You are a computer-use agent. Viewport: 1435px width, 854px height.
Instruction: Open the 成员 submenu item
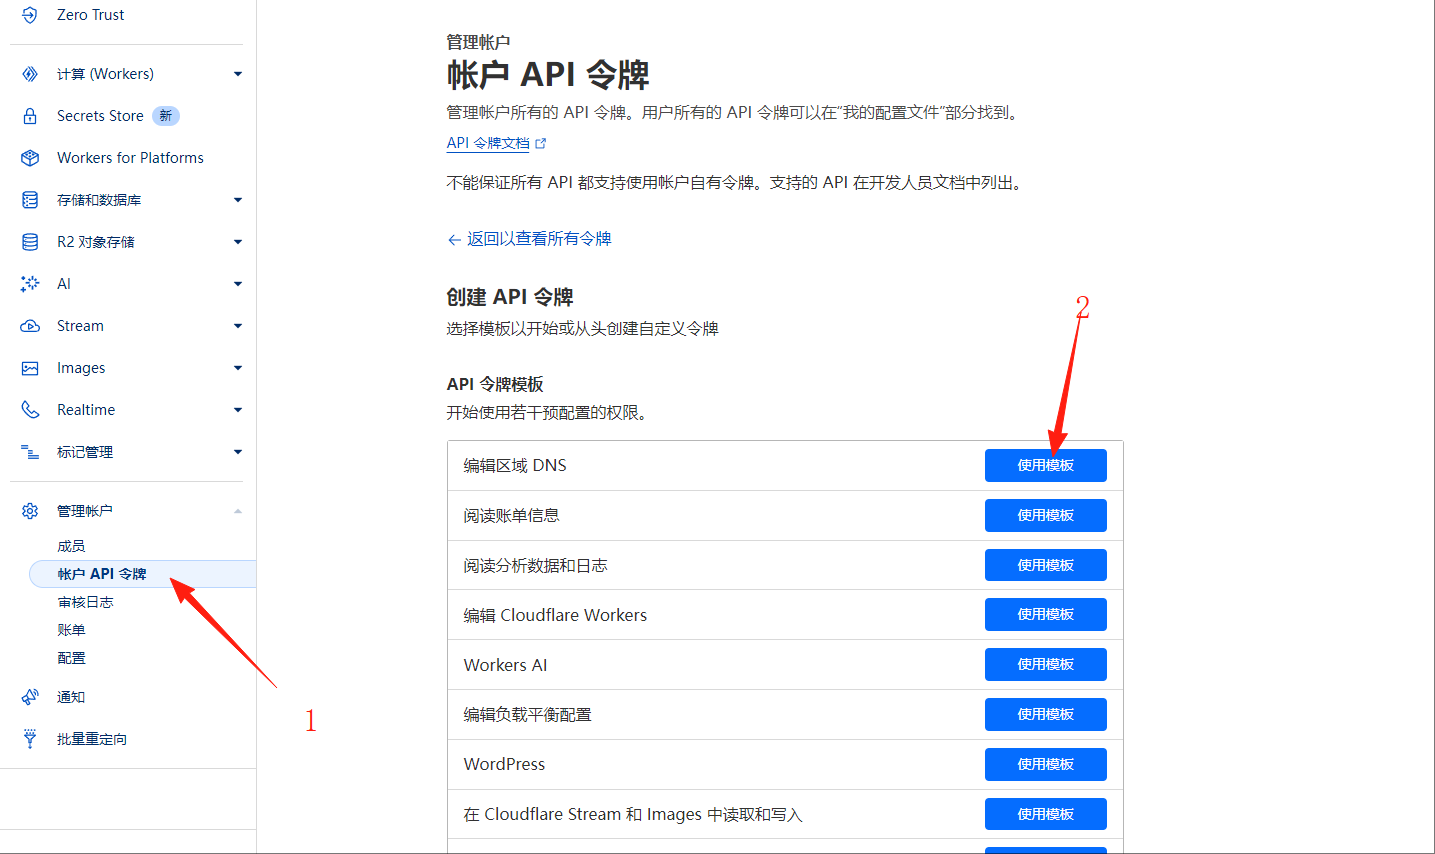(x=71, y=546)
